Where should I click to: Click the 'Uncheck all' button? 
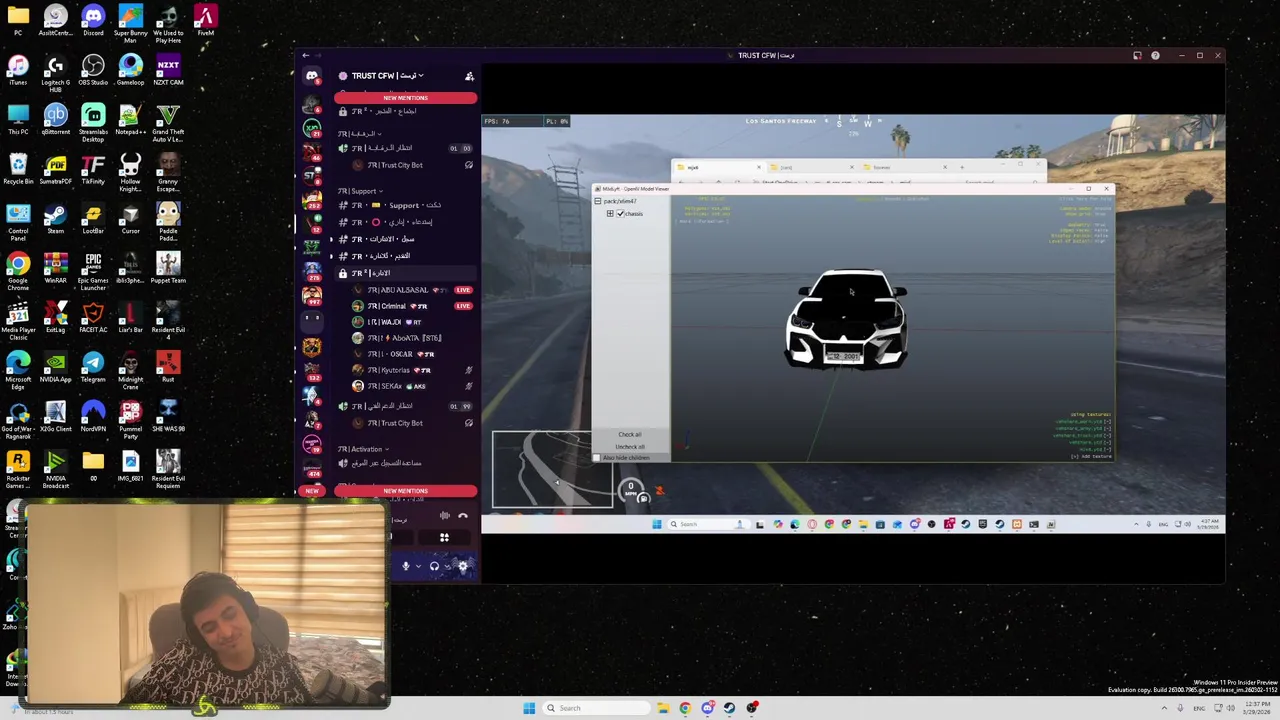[x=630, y=446]
